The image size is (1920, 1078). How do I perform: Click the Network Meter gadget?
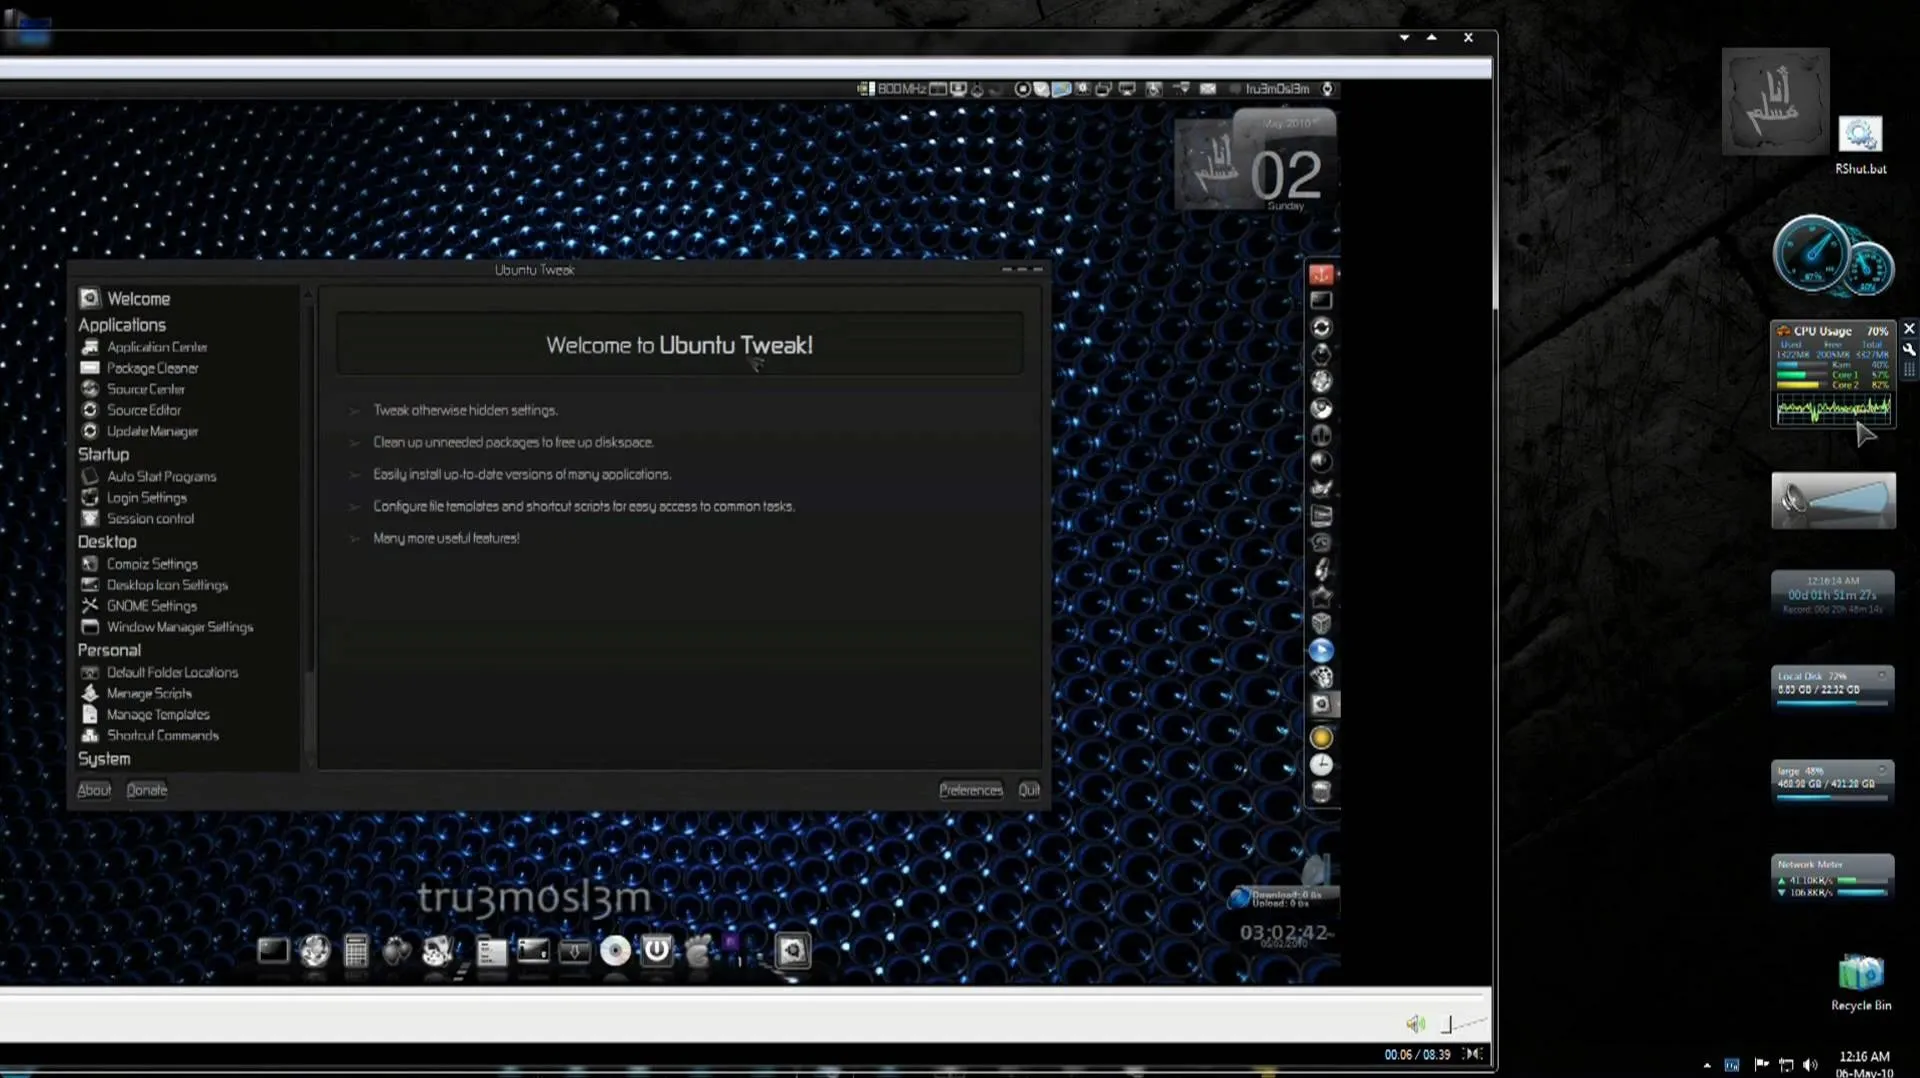tap(1833, 878)
